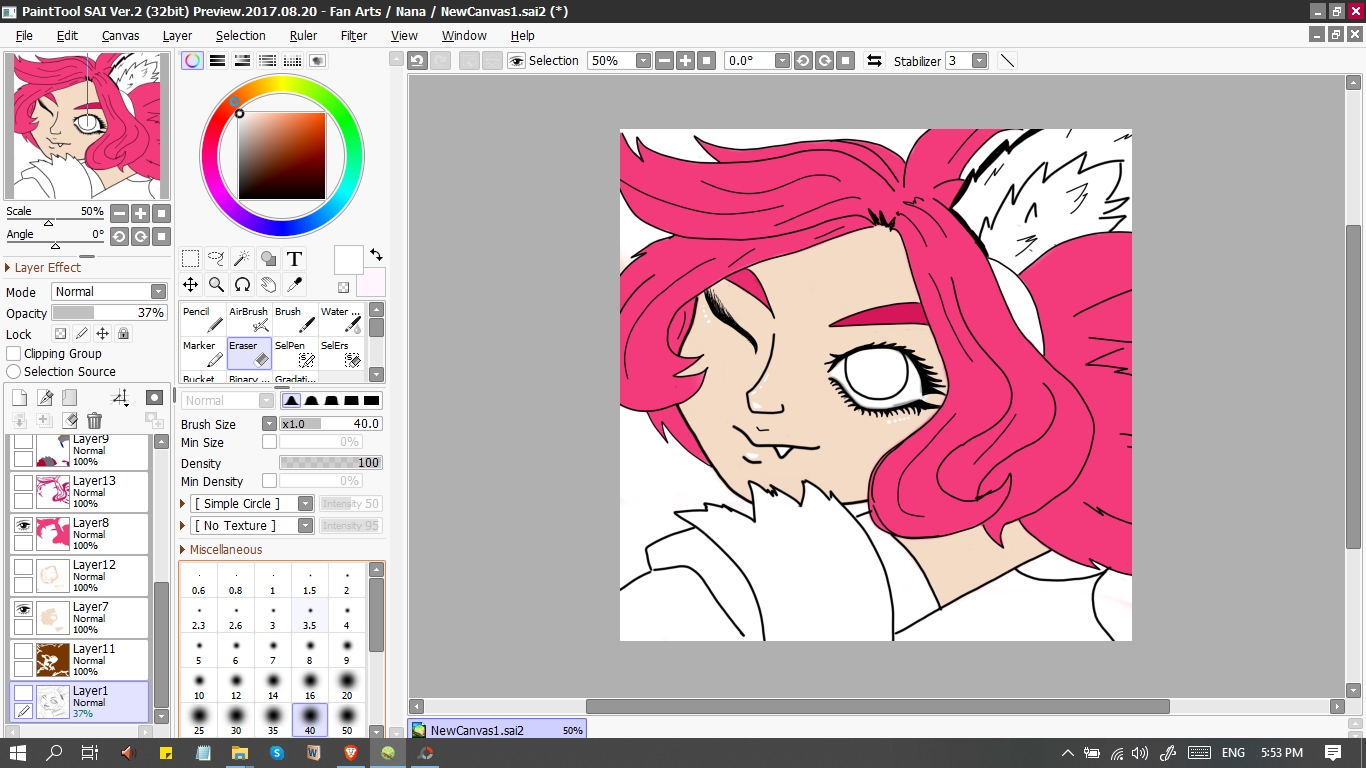Select the Magic Wand tool
Screen dimensions: 1366x768
[242, 259]
